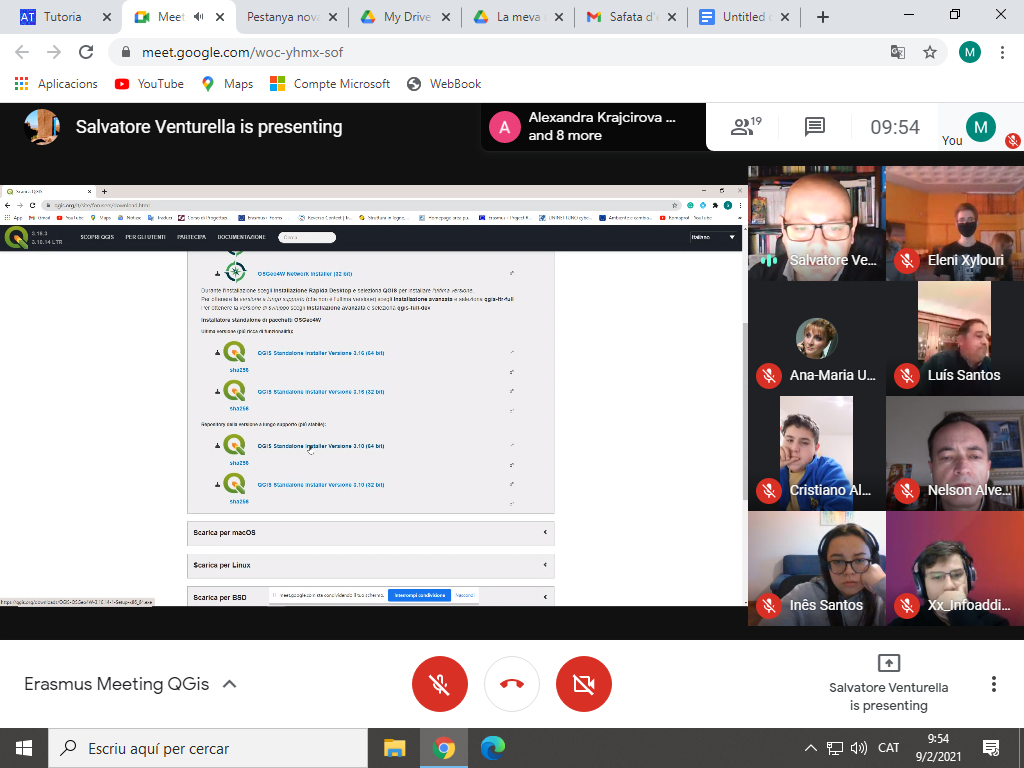Click the translate page icon in address bar
Screen dimensions: 1024x768
pos(898,52)
